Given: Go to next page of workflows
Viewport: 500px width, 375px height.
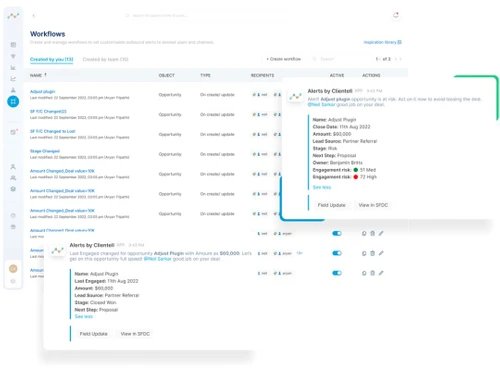Looking at the screenshot, I should (400, 59).
